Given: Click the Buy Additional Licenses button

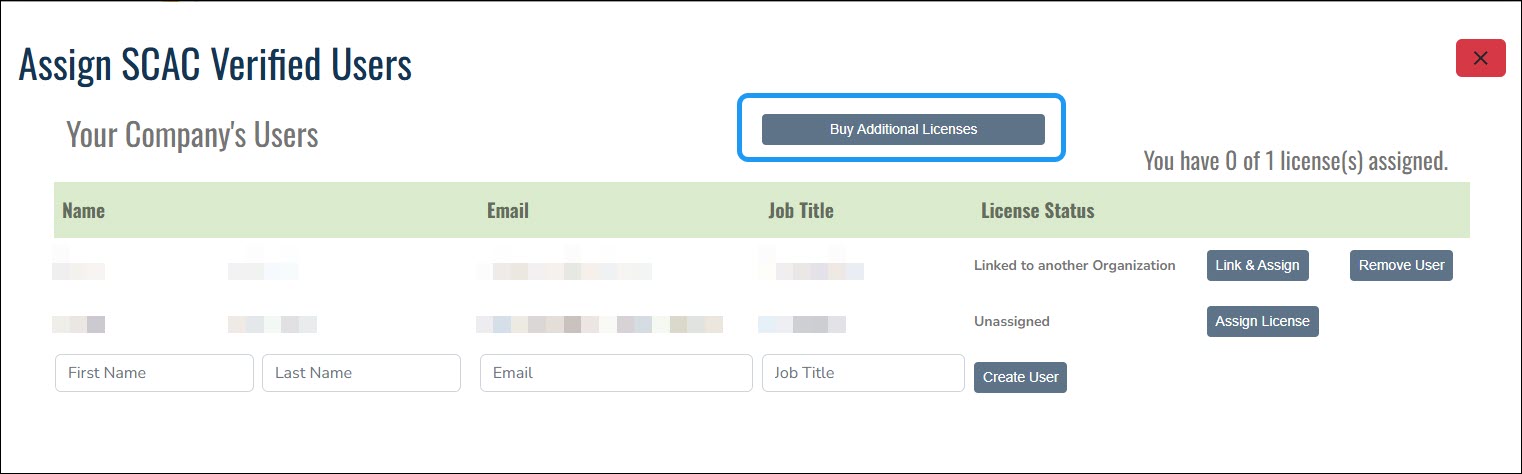Looking at the screenshot, I should click(903, 129).
